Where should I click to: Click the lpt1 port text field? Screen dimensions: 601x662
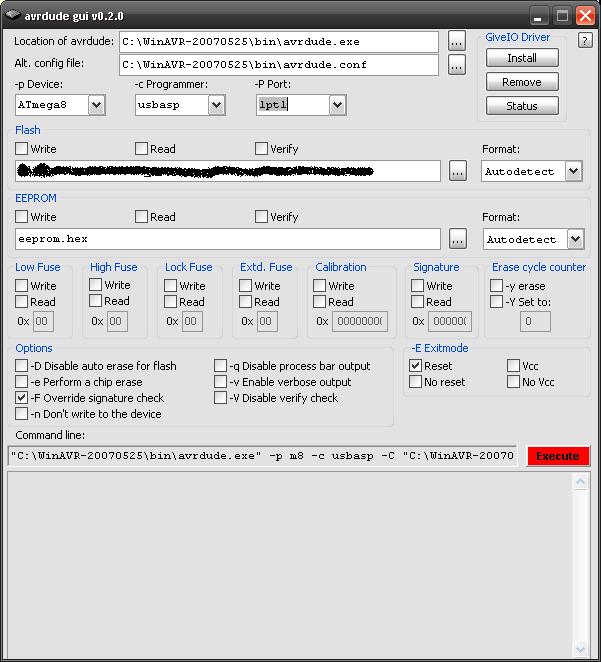tap(293, 105)
